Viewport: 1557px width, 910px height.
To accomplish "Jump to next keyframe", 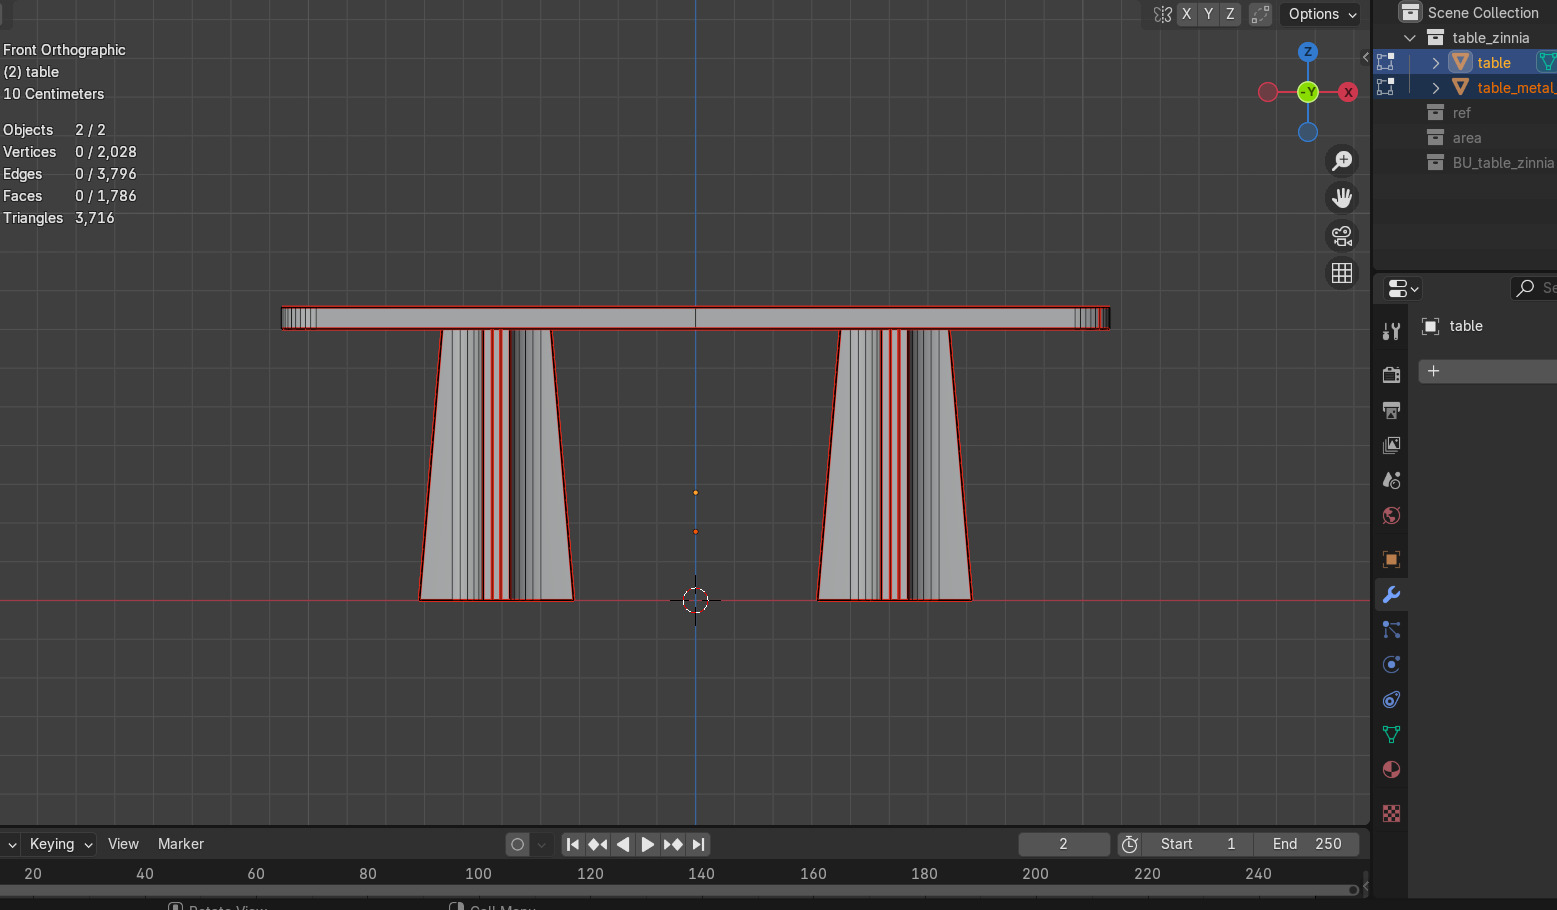I will (673, 844).
